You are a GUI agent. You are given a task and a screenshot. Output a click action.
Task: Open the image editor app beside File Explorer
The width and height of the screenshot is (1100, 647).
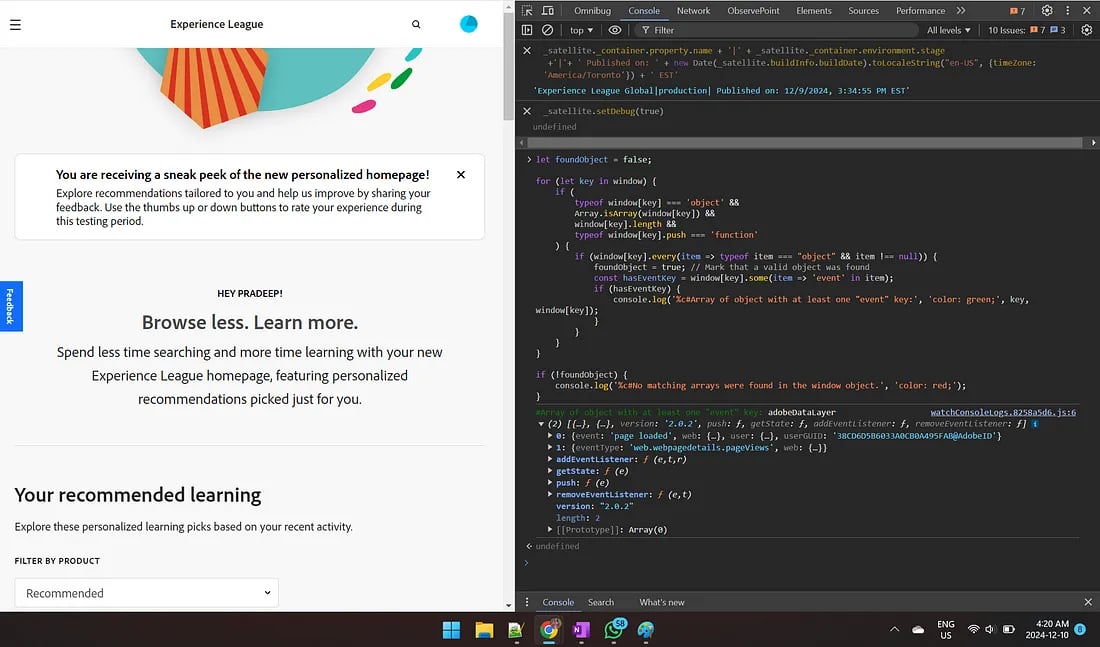516,629
